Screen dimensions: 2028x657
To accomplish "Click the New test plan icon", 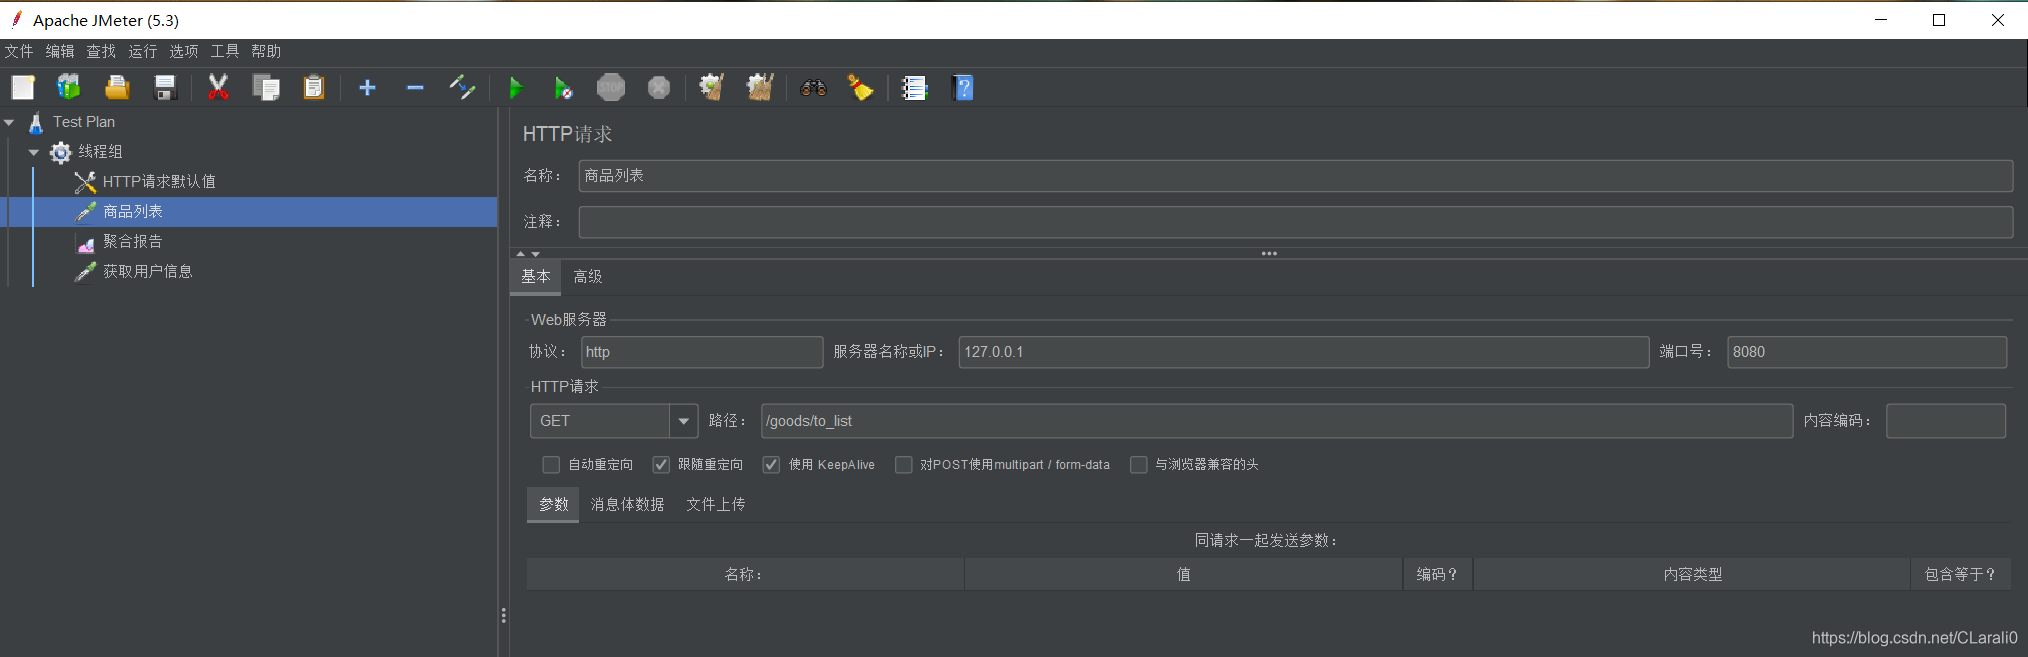I will click(23, 88).
